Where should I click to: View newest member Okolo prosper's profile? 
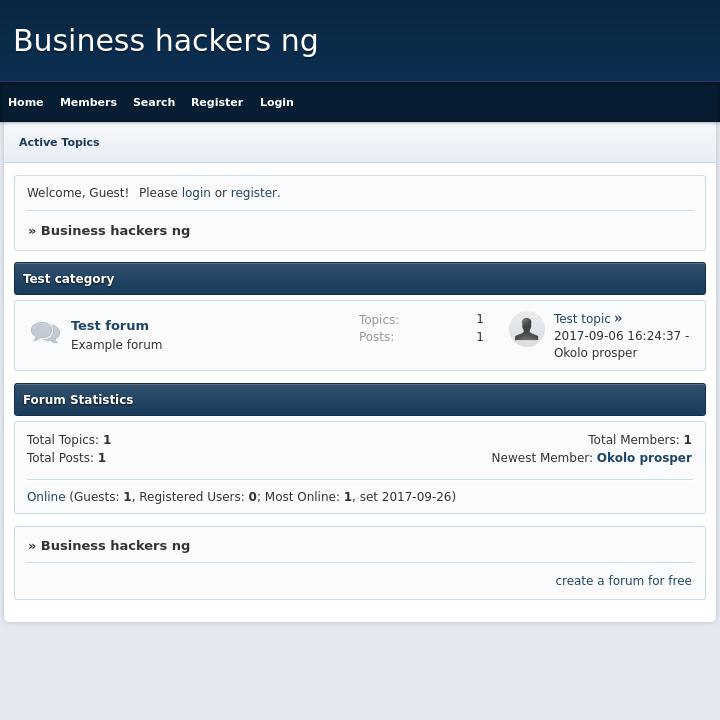pos(644,458)
